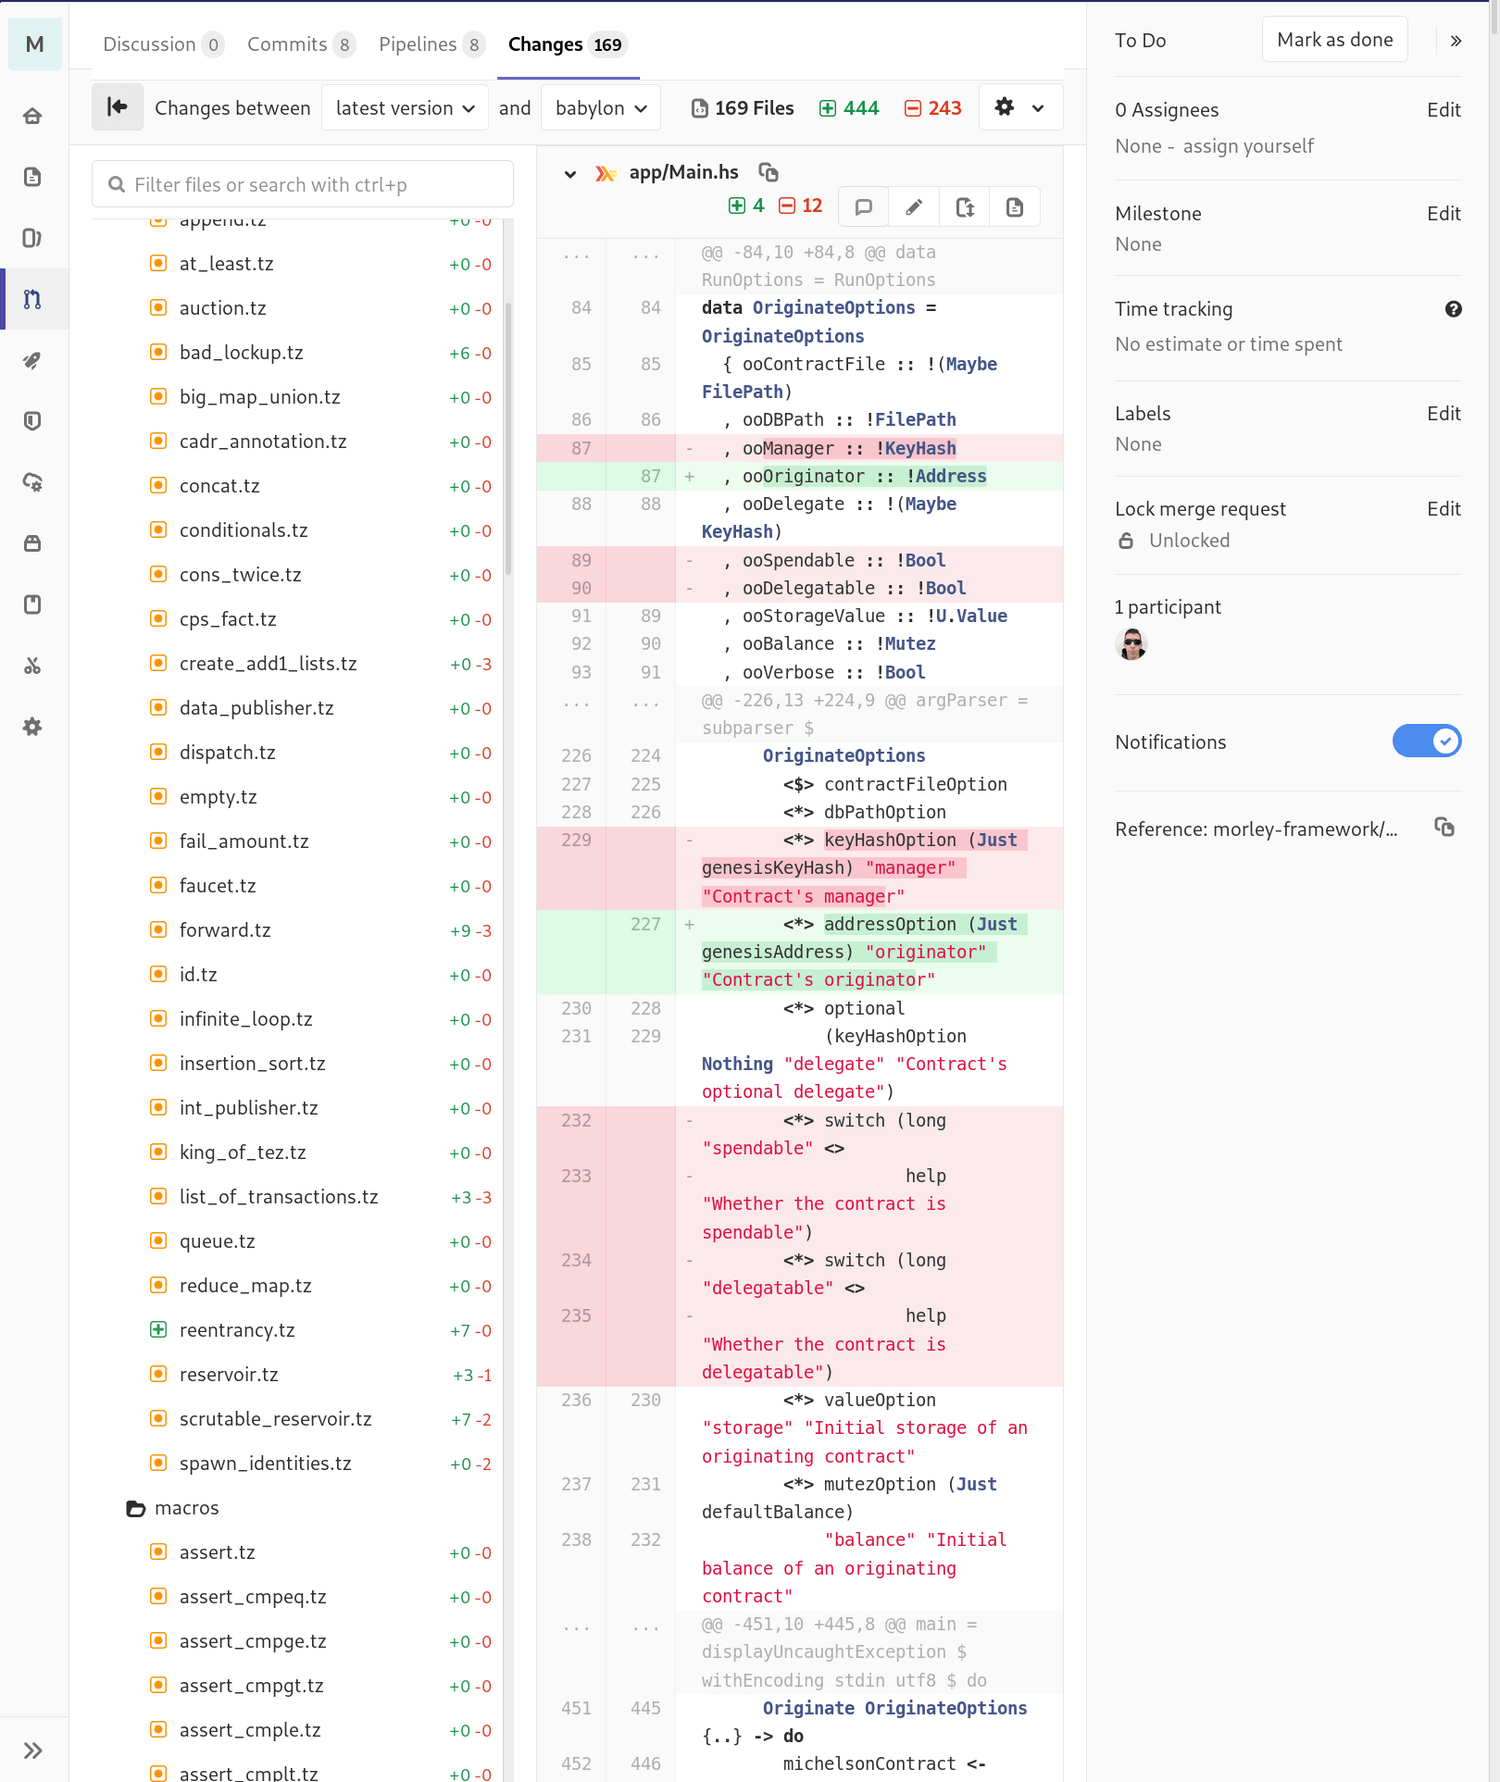
Task: Open the babylon target dropdown
Action: pos(601,107)
